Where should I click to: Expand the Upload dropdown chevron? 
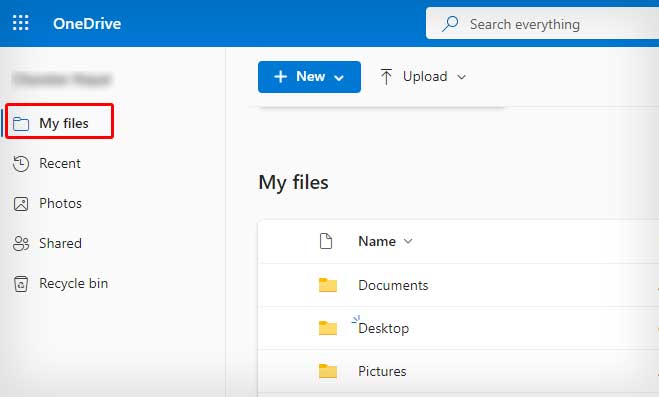pos(461,77)
